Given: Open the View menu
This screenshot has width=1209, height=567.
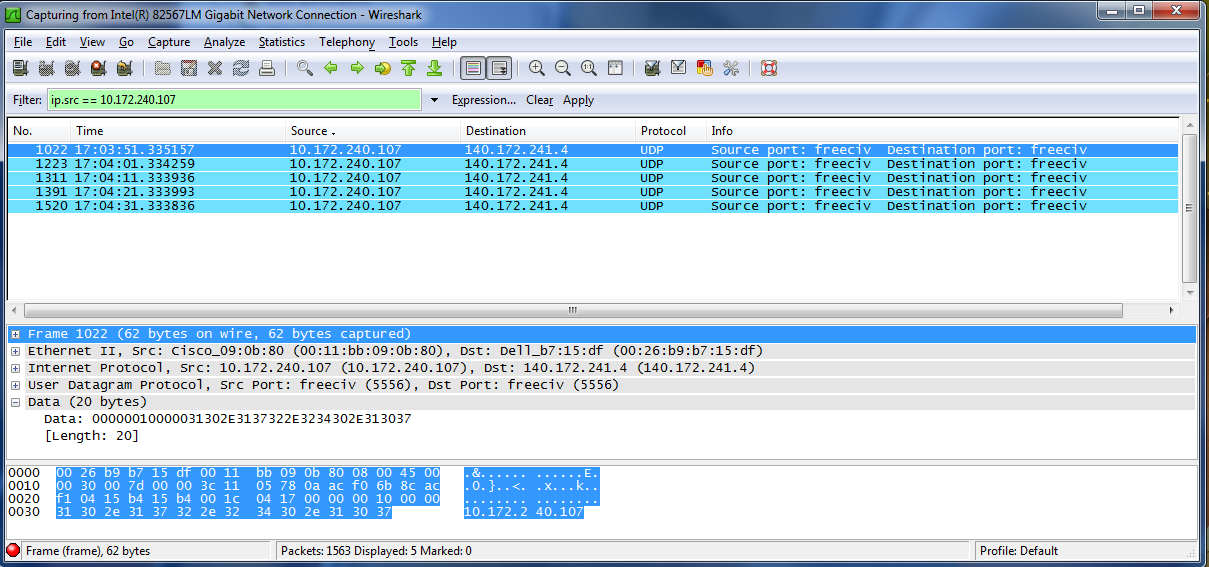Looking at the screenshot, I should tap(92, 42).
